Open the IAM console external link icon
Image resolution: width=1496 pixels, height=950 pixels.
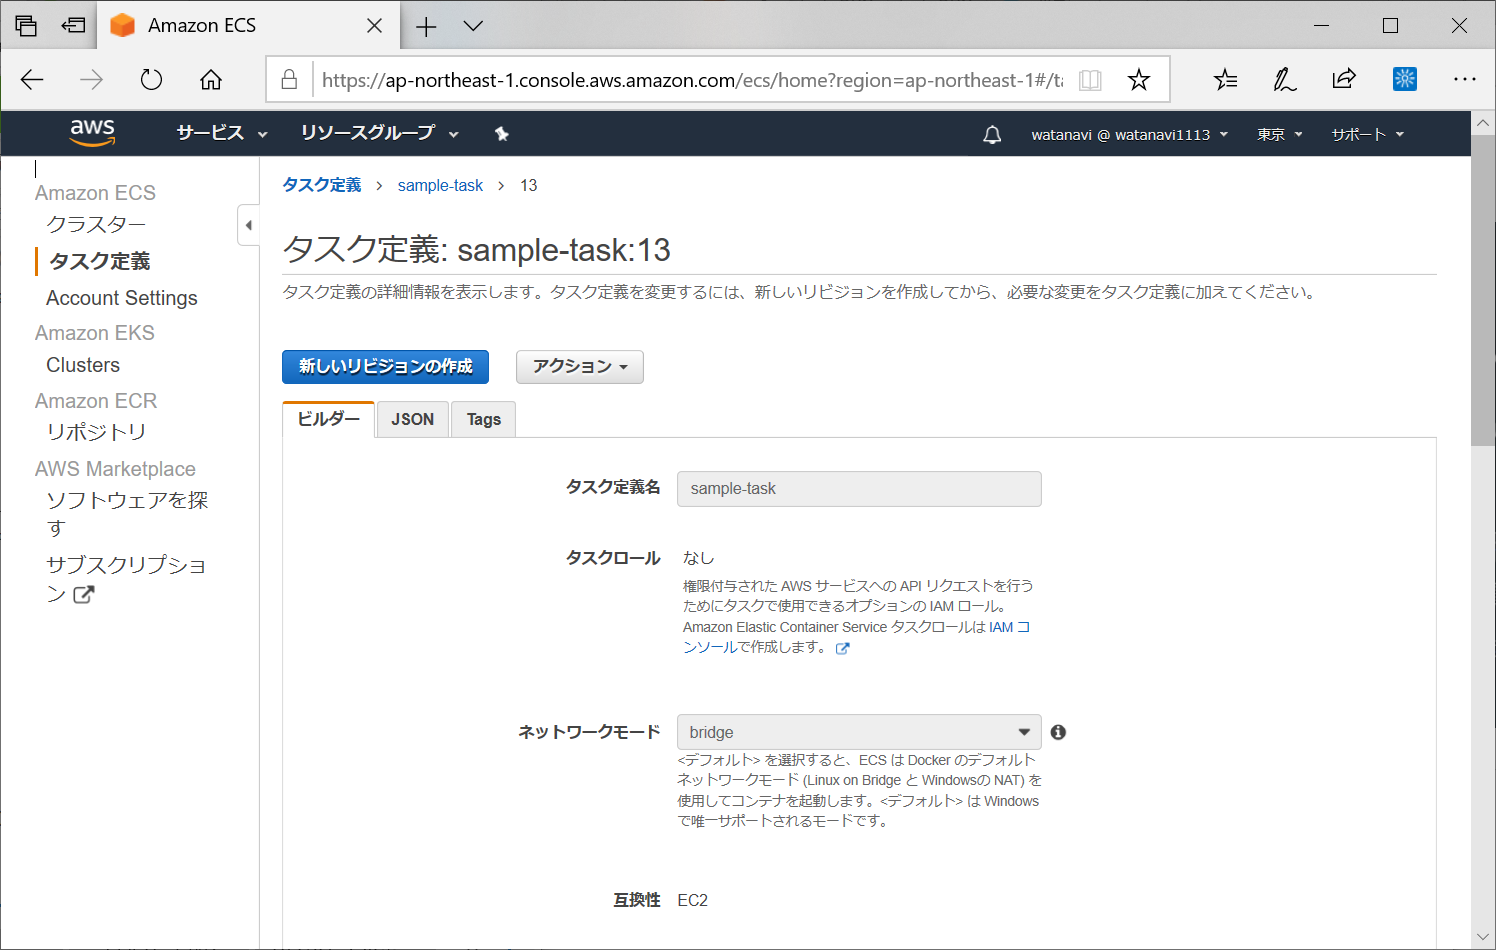pyautogui.click(x=842, y=648)
